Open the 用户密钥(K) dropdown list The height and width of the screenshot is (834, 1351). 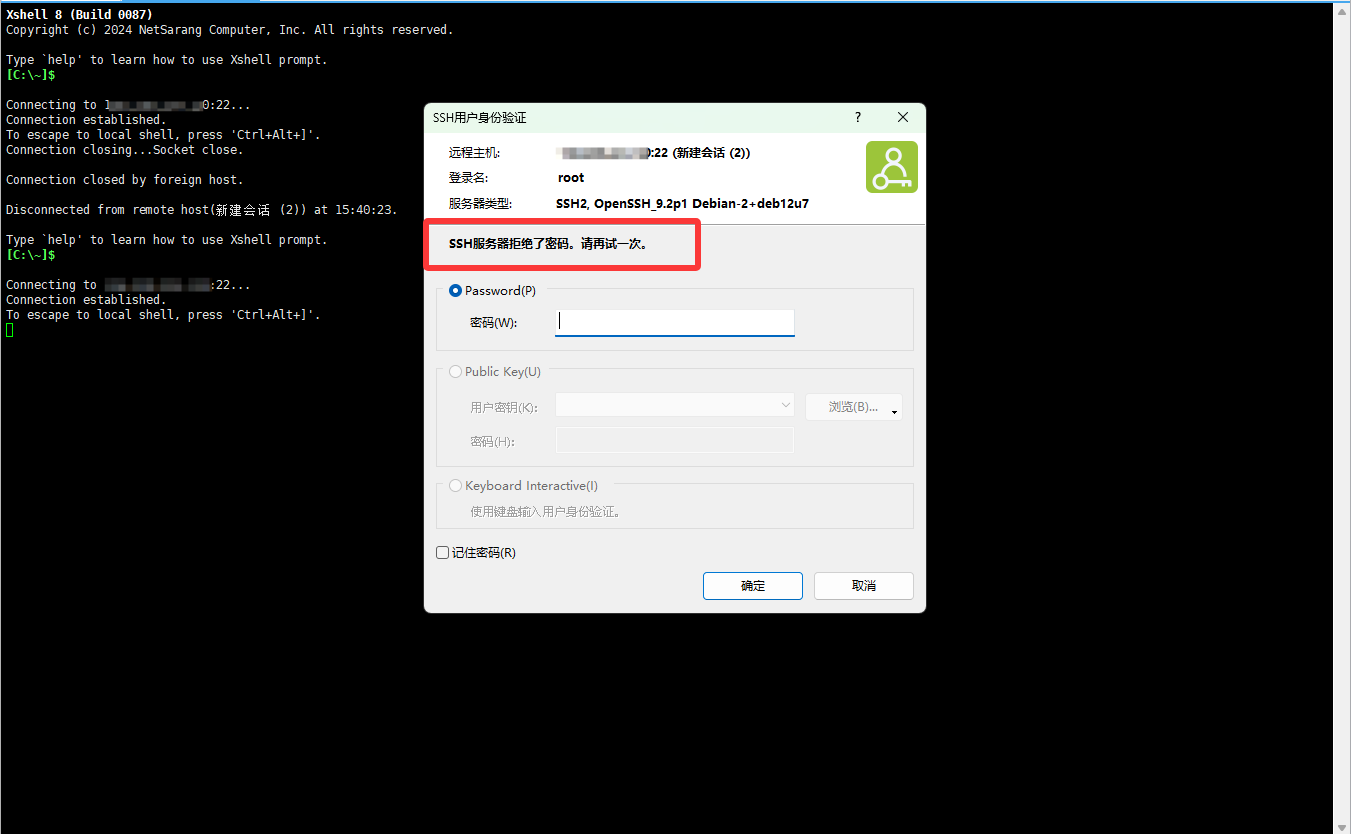[x=785, y=406]
